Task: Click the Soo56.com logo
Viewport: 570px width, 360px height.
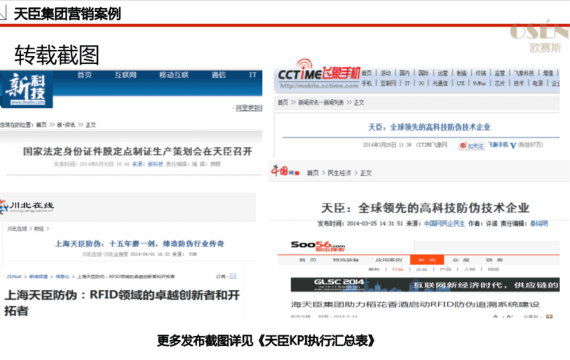Action: 318,246
